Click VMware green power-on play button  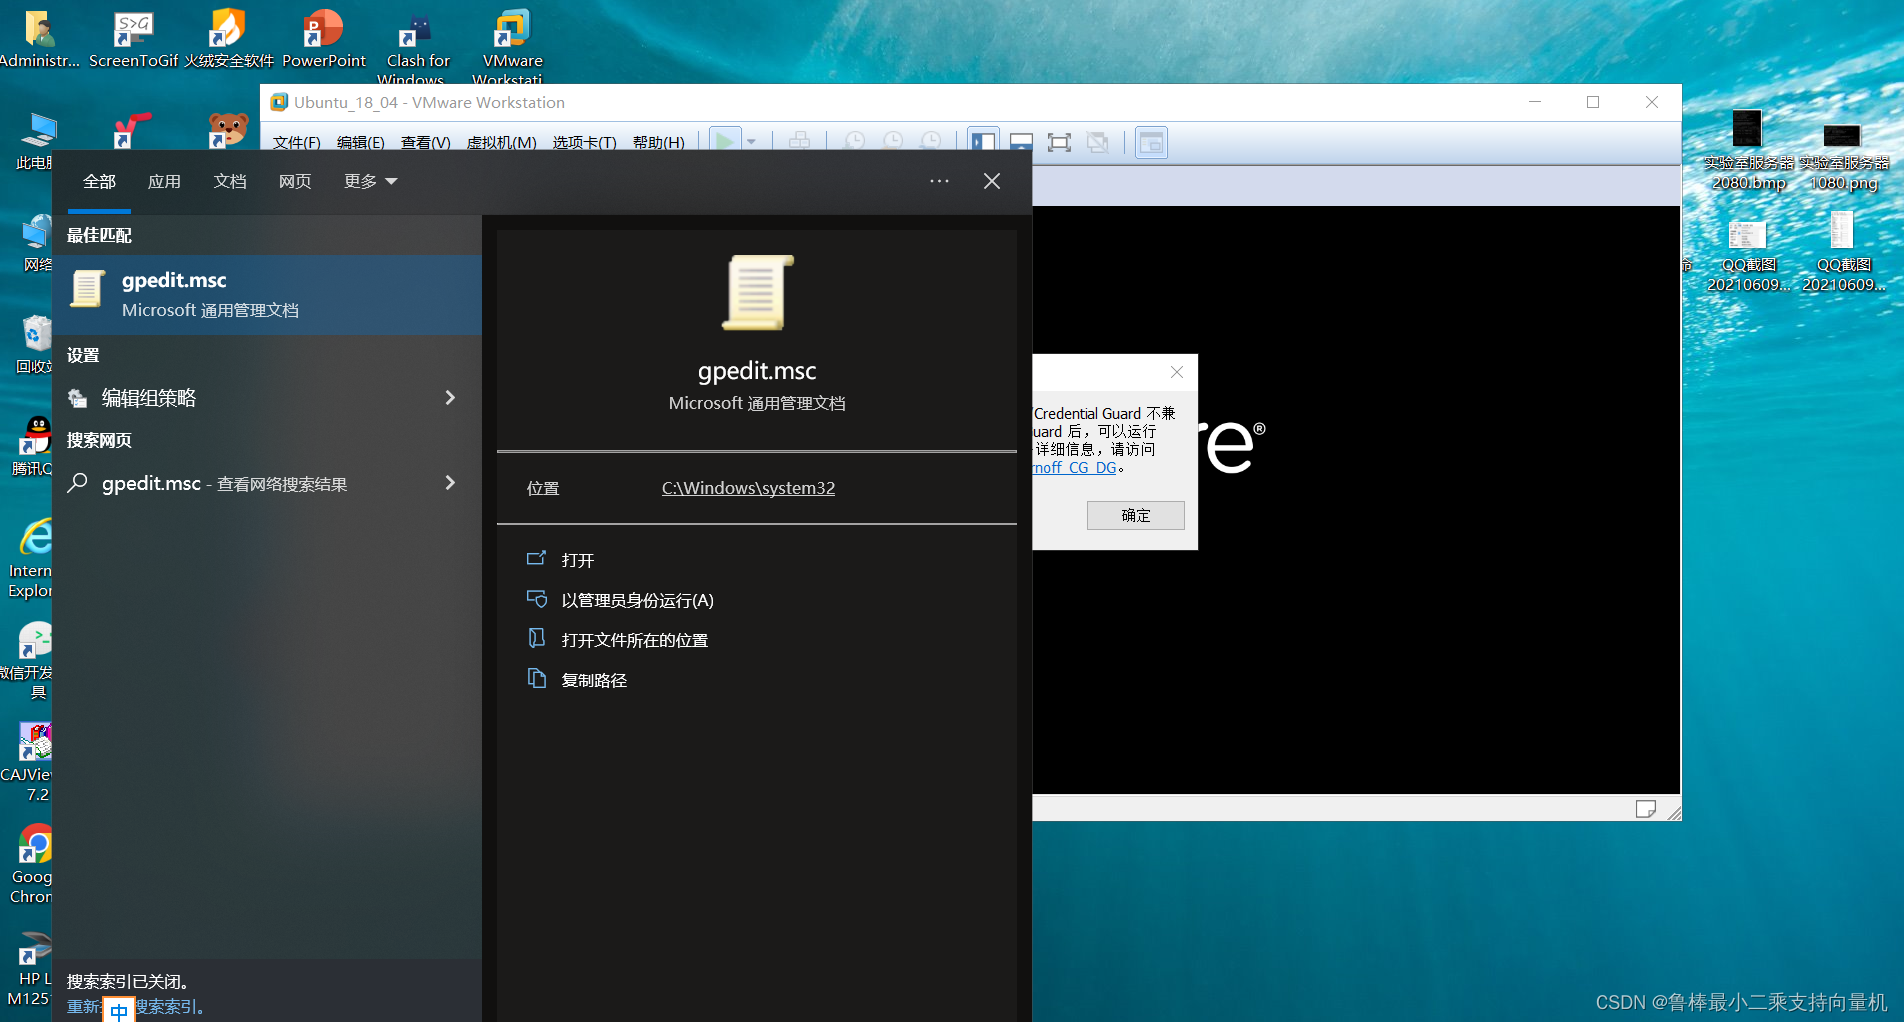coord(724,142)
